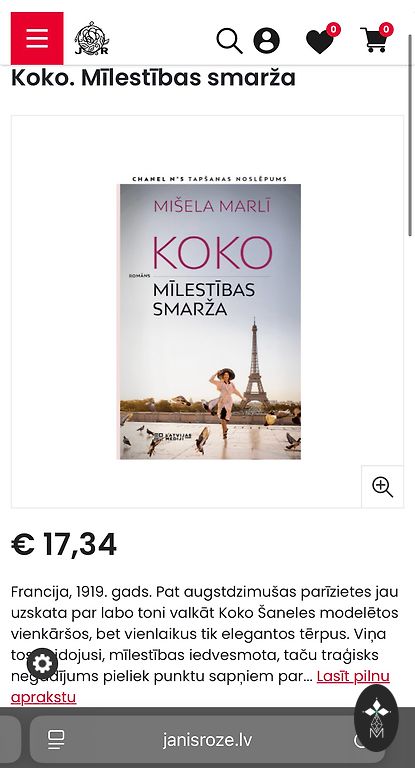415x768 pixels.
Task: Go to the Jānis Roze logo homepage
Action: click(x=92, y=39)
